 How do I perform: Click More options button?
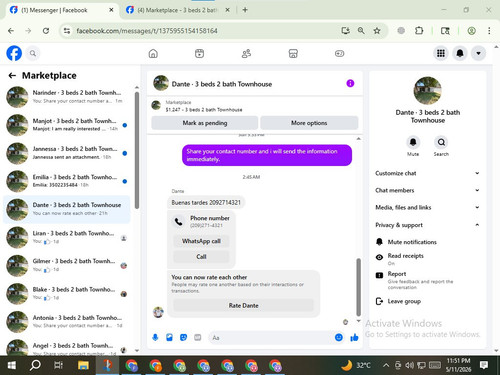click(309, 123)
